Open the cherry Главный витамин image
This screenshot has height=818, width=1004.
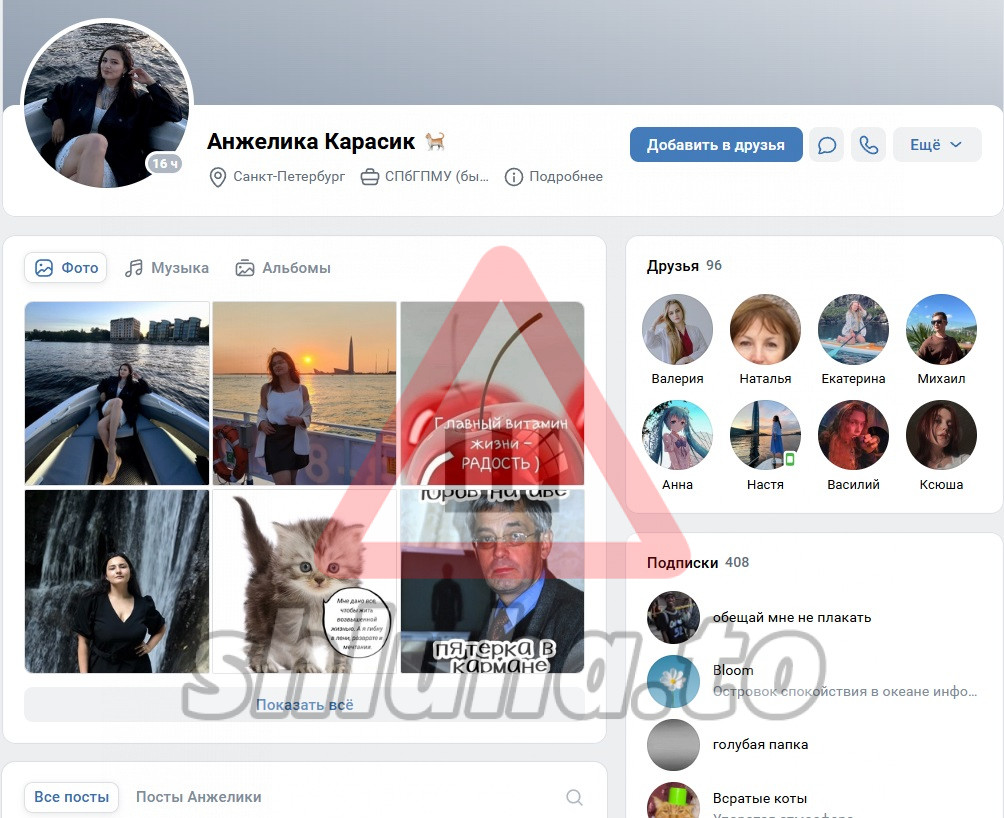pos(492,393)
